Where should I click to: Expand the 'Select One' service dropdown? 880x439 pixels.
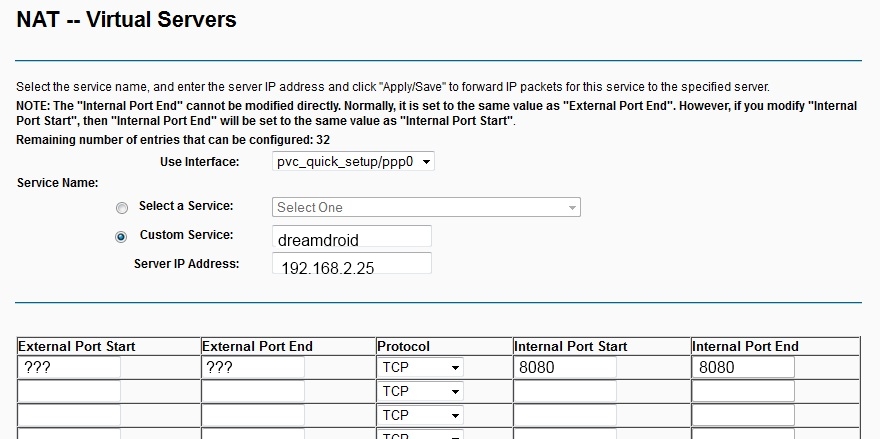[427, 208]
